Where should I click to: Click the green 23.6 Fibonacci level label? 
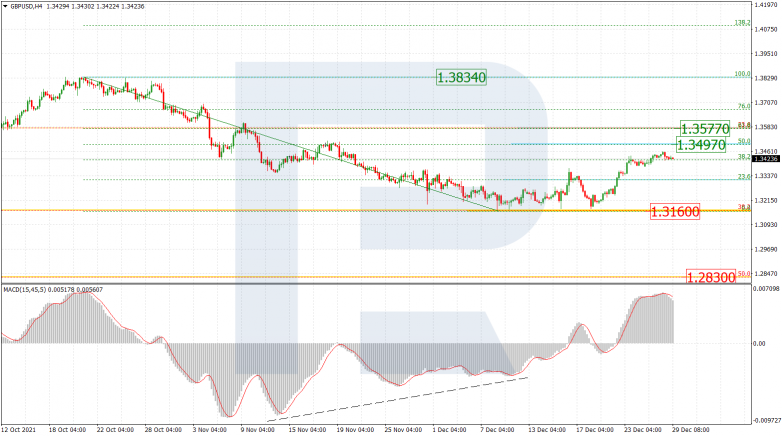[x=744, y=176]
